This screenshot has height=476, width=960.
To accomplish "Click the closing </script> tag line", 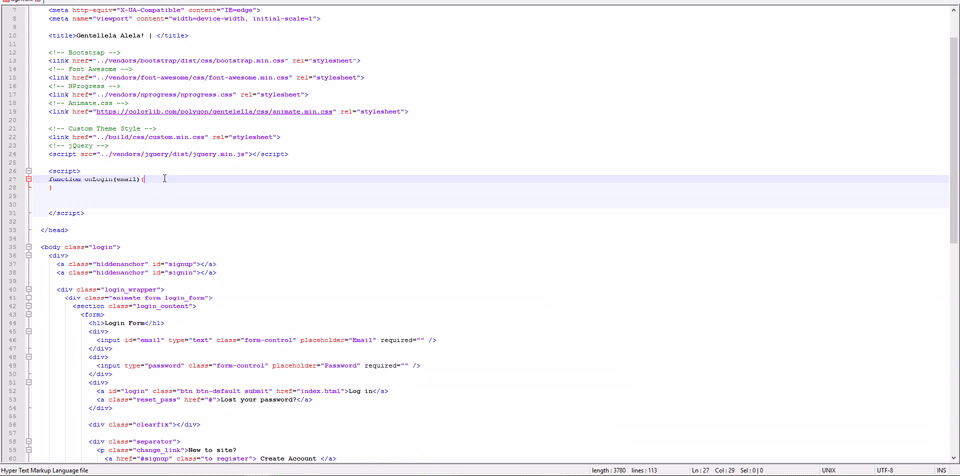I will coord(67,213).
